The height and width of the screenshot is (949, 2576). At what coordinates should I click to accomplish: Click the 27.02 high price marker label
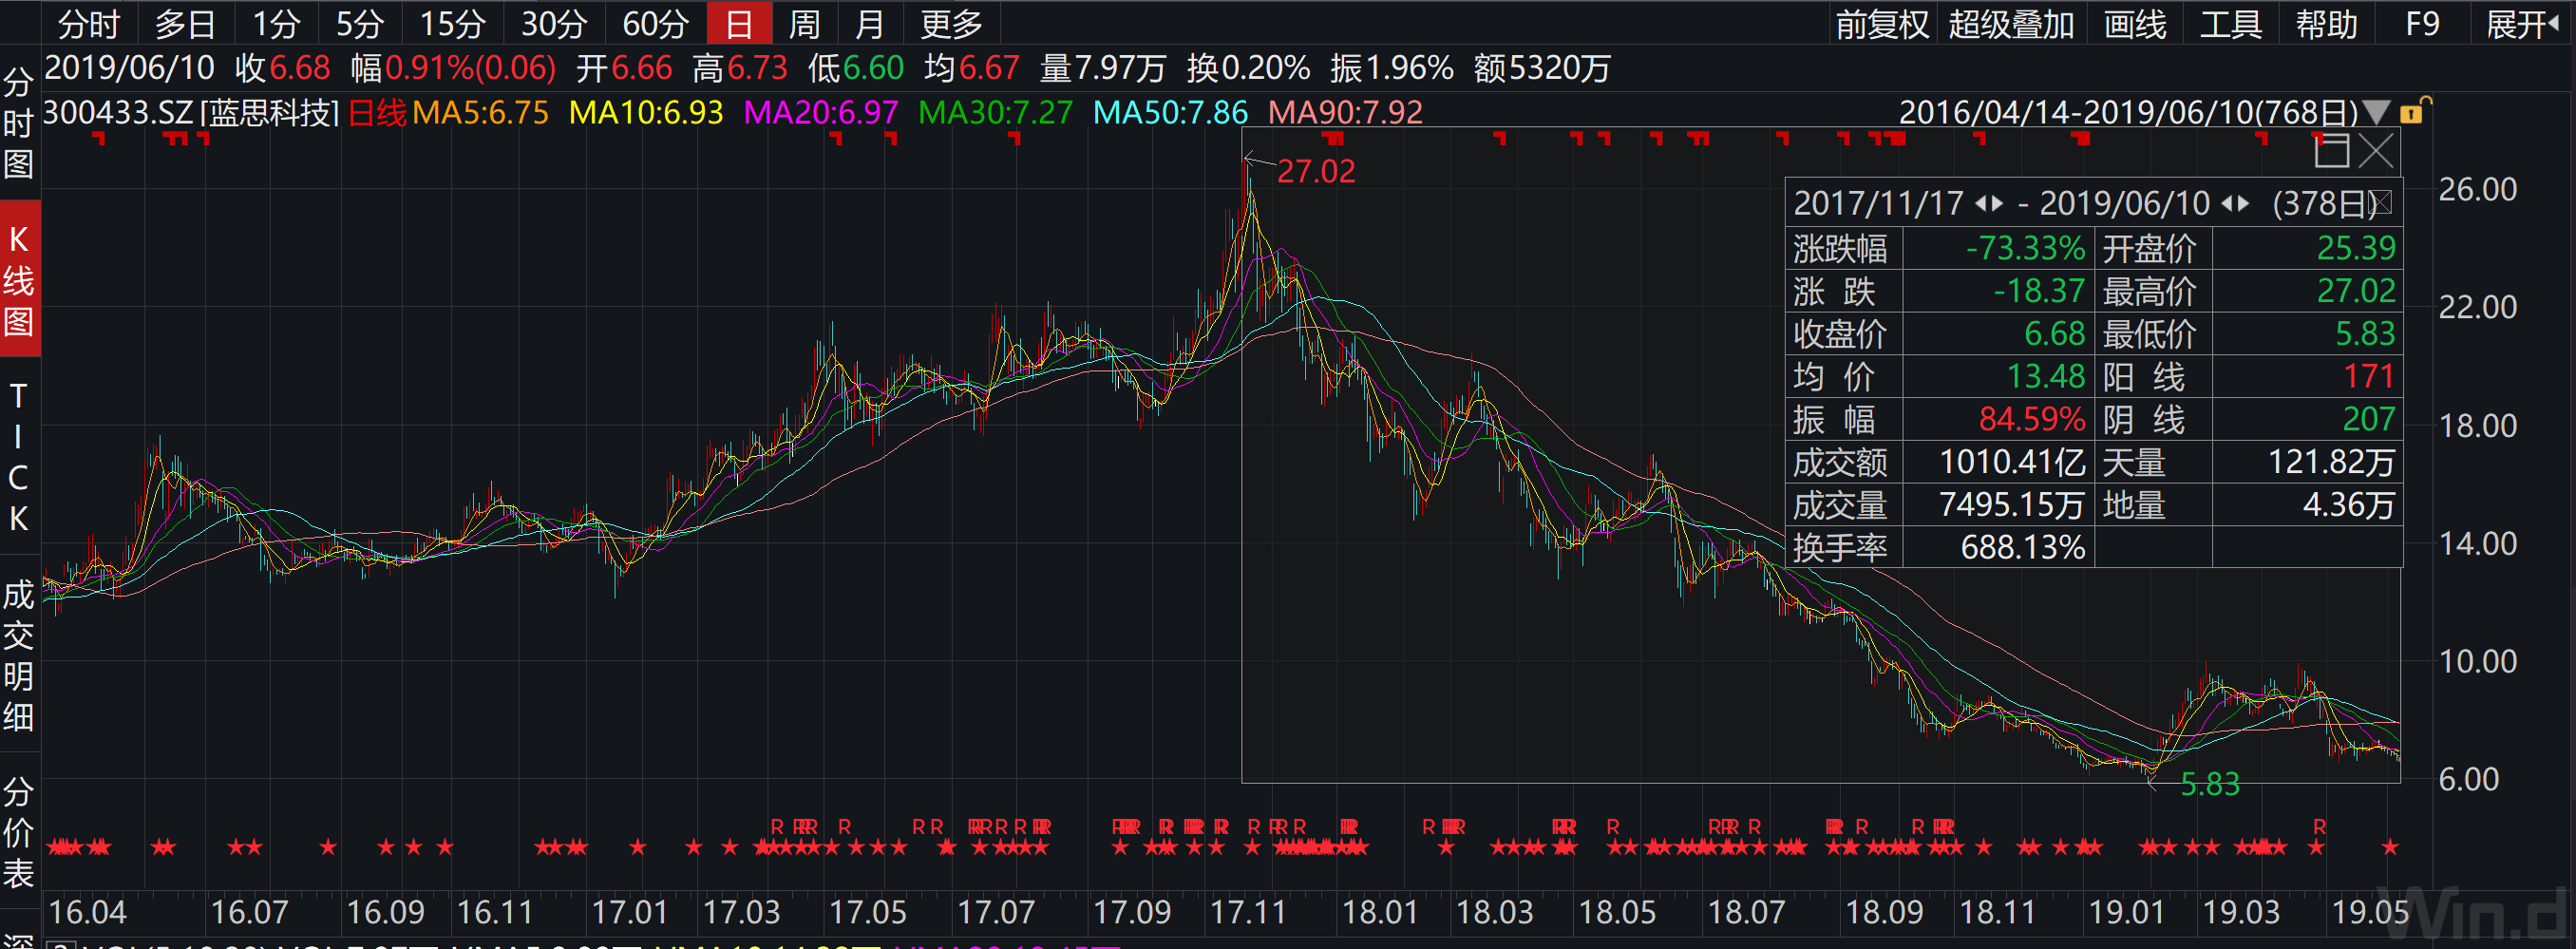pos(1315,171)
